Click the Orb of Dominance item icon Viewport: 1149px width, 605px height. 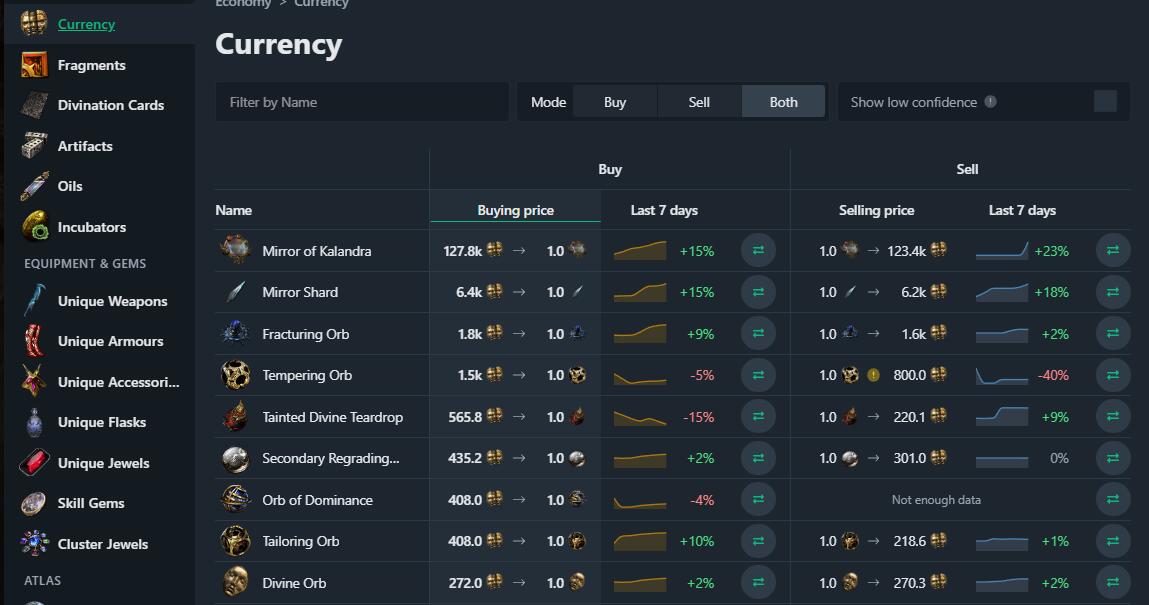236,500
